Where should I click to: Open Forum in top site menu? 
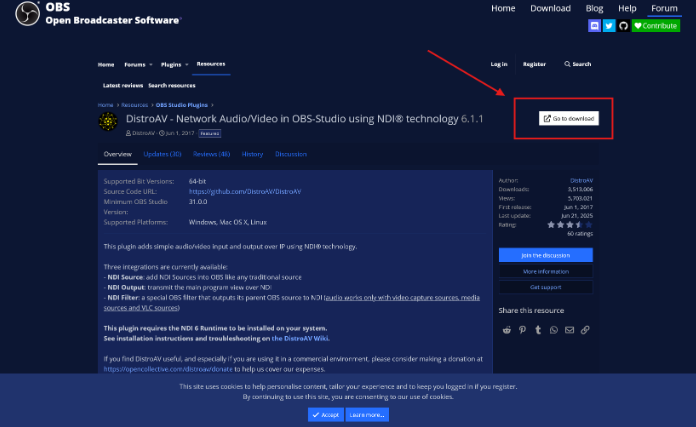(x=664, y=8)
